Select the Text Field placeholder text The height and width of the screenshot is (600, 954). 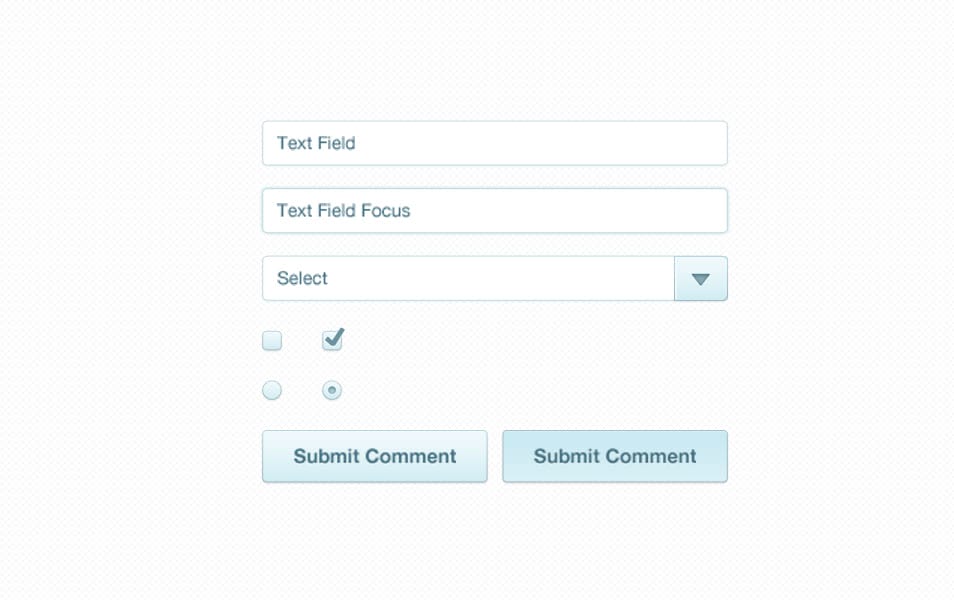click(x=316, y=143)
